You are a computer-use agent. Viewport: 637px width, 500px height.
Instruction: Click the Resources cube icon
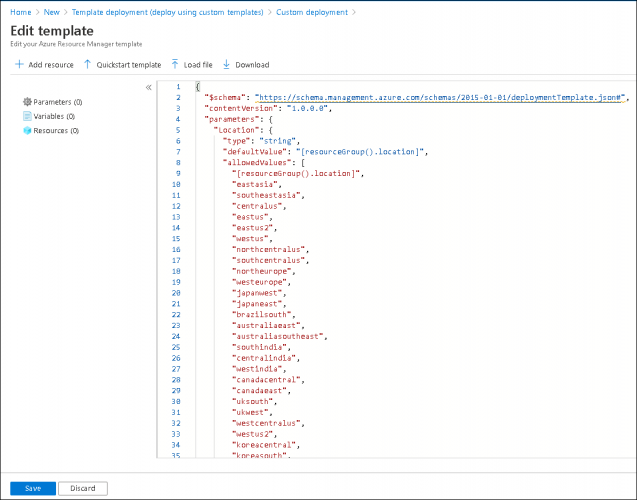tap(27, 130)
